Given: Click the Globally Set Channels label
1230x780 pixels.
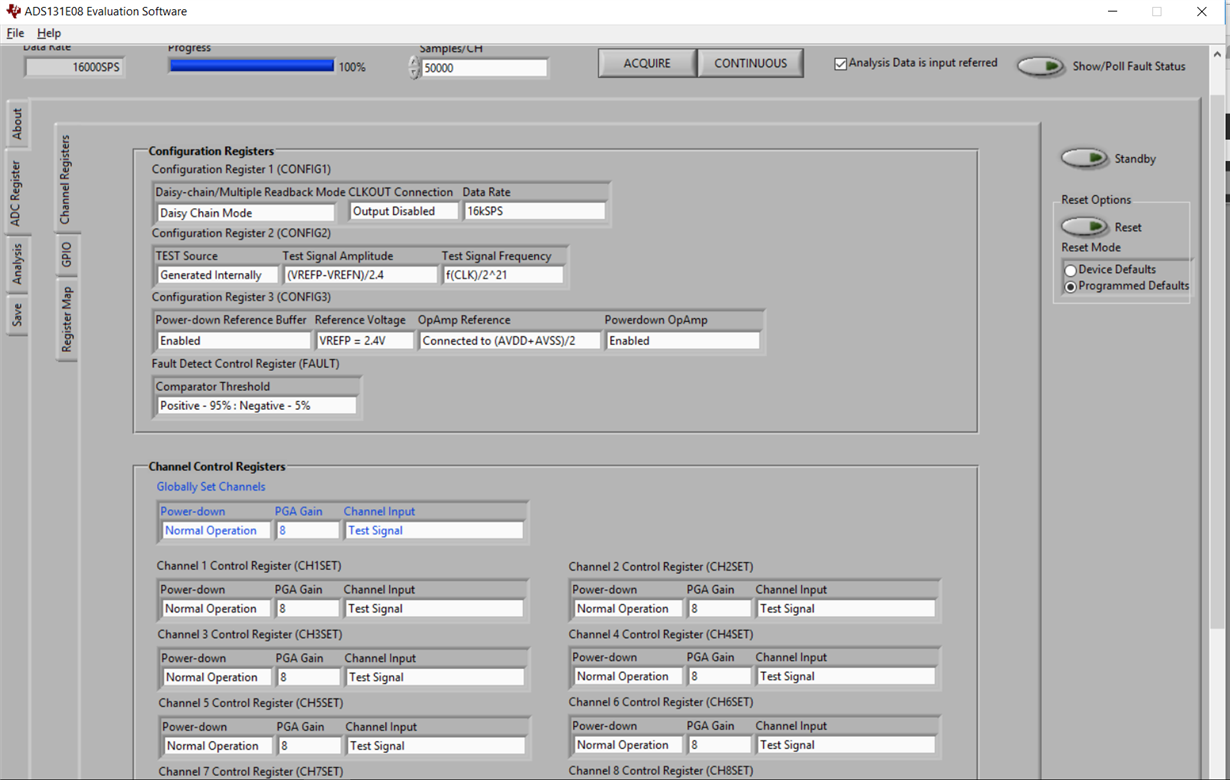Looking at the screenshot, I should (x=211, y=487).
